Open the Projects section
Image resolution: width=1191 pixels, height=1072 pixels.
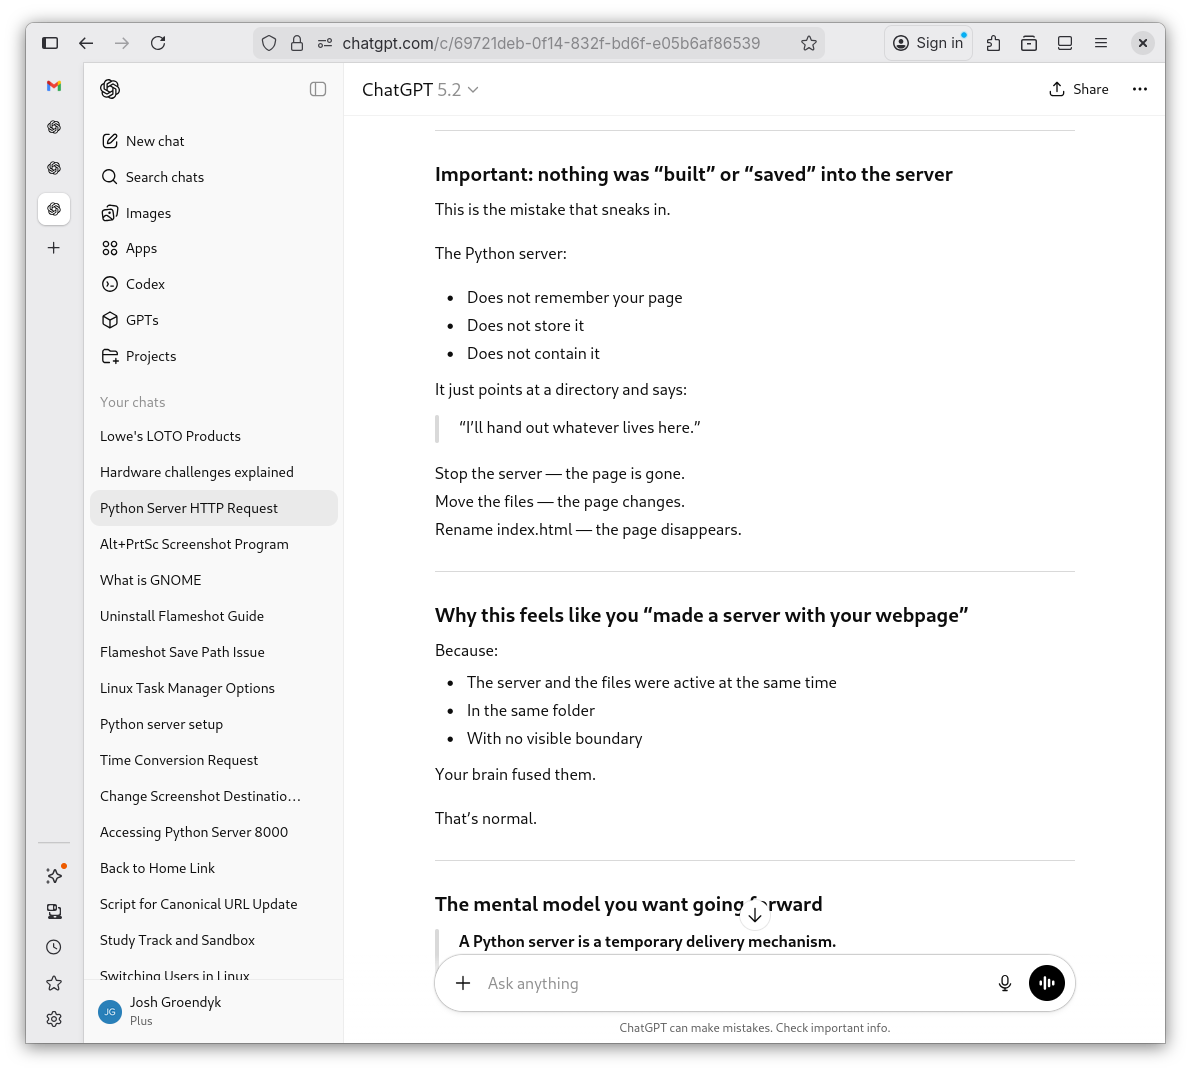[x=151, y=356]
